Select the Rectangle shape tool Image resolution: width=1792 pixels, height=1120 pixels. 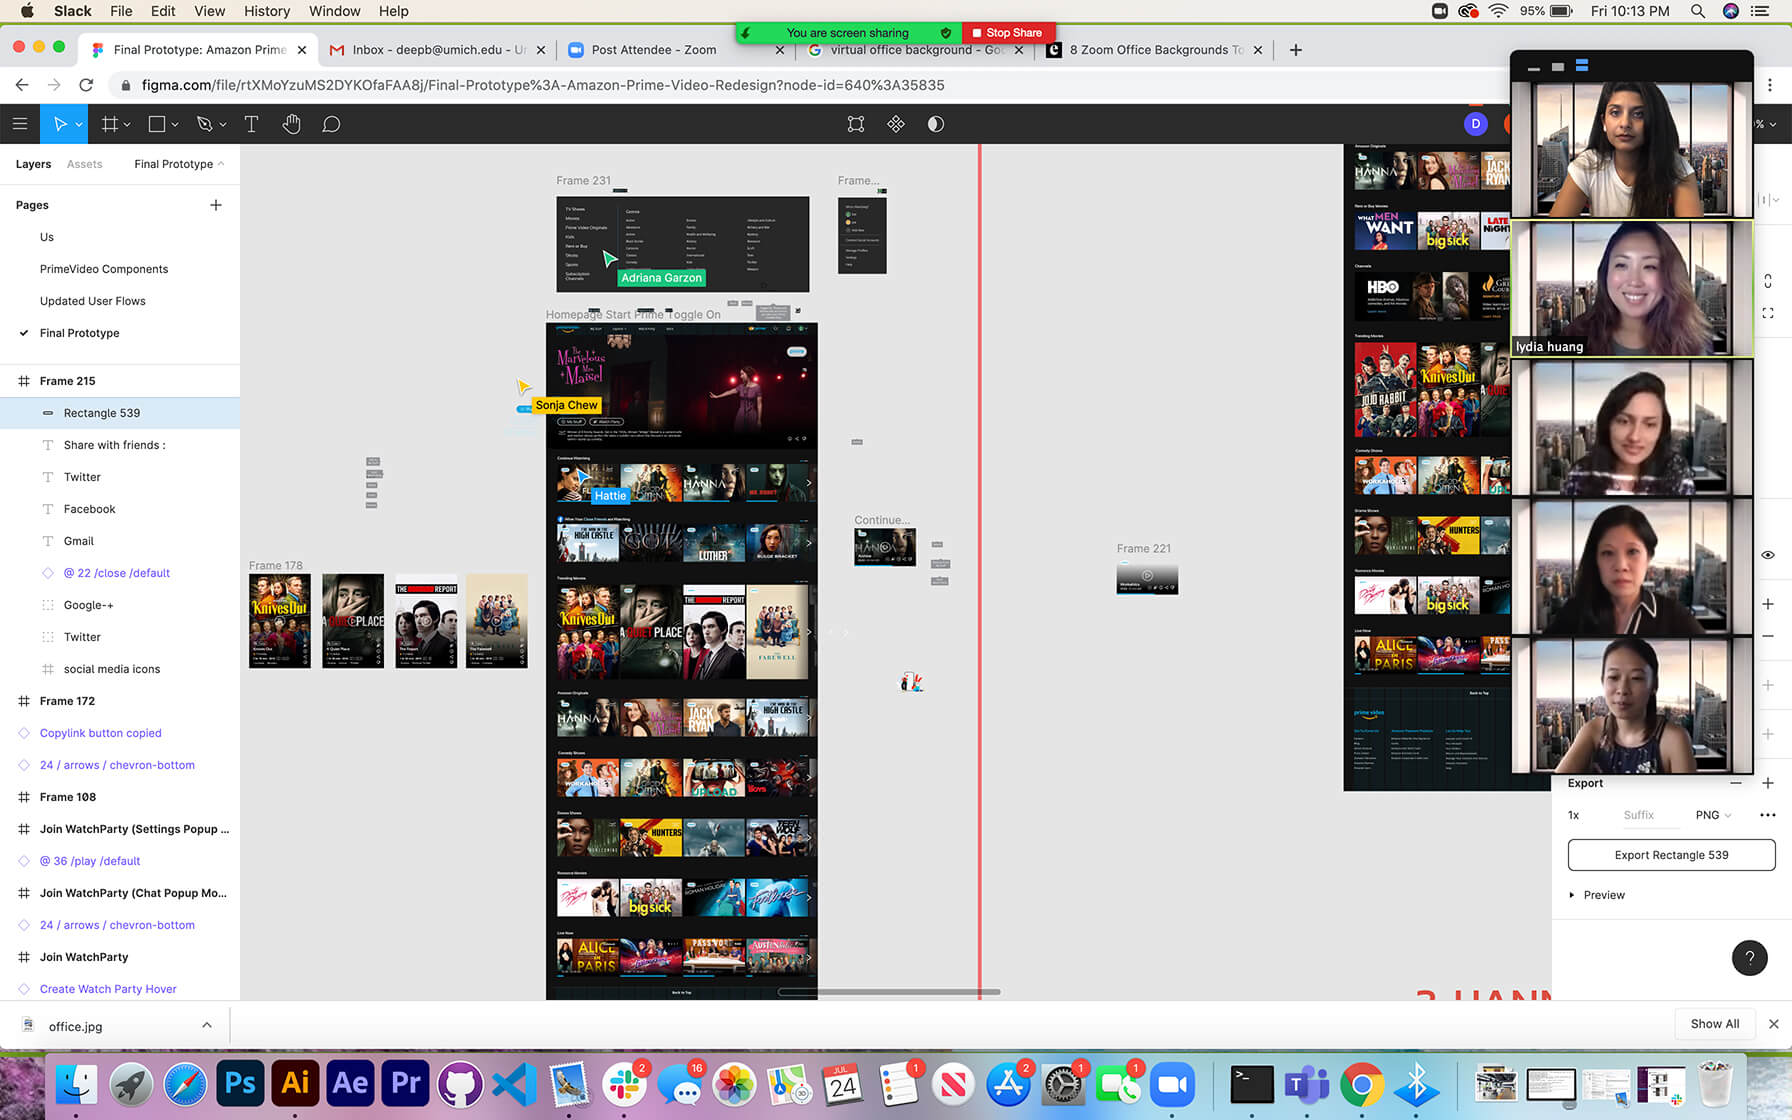[157, 124]
